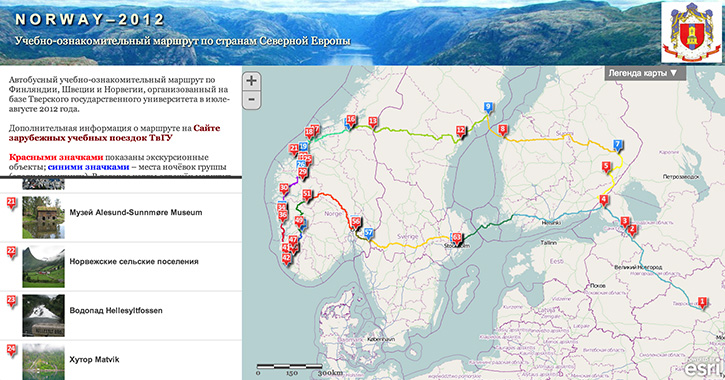725x380 pixels.
Task: Click the Хутор Matvik thumbnail photo
Action: [x=43, y=362]
